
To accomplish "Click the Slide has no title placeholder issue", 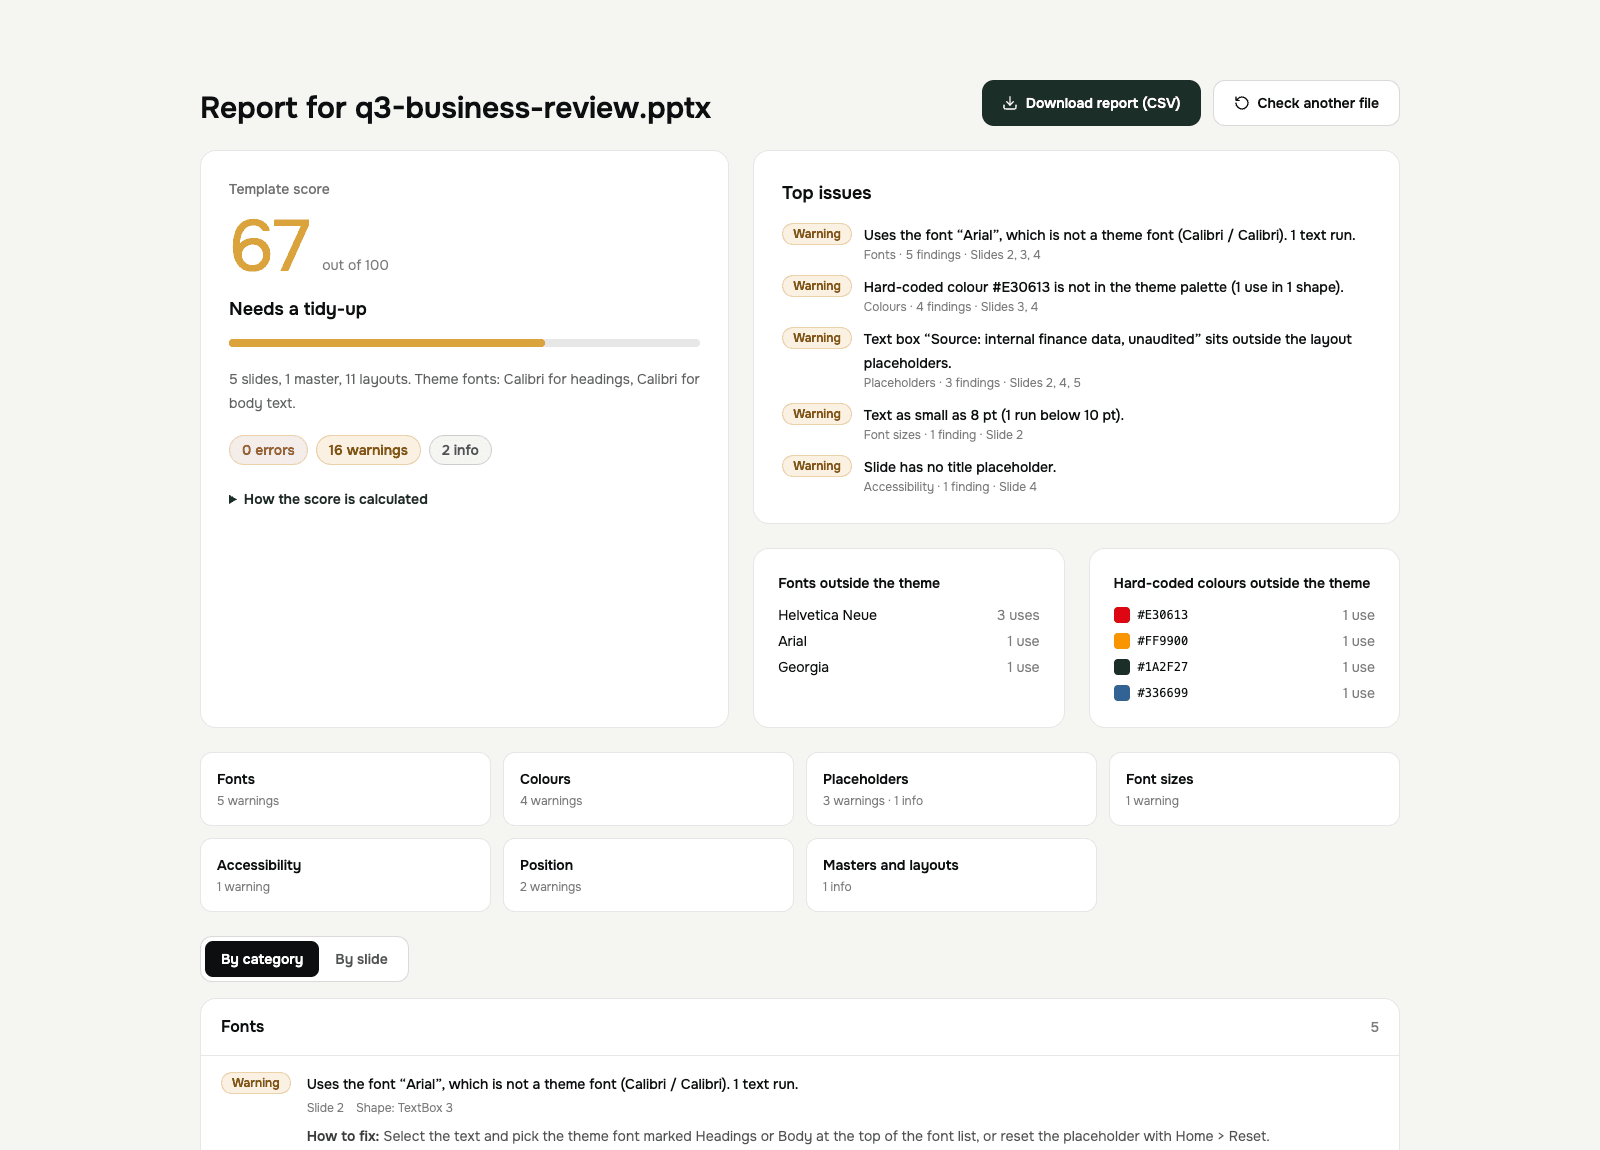I will (1076, 476).
